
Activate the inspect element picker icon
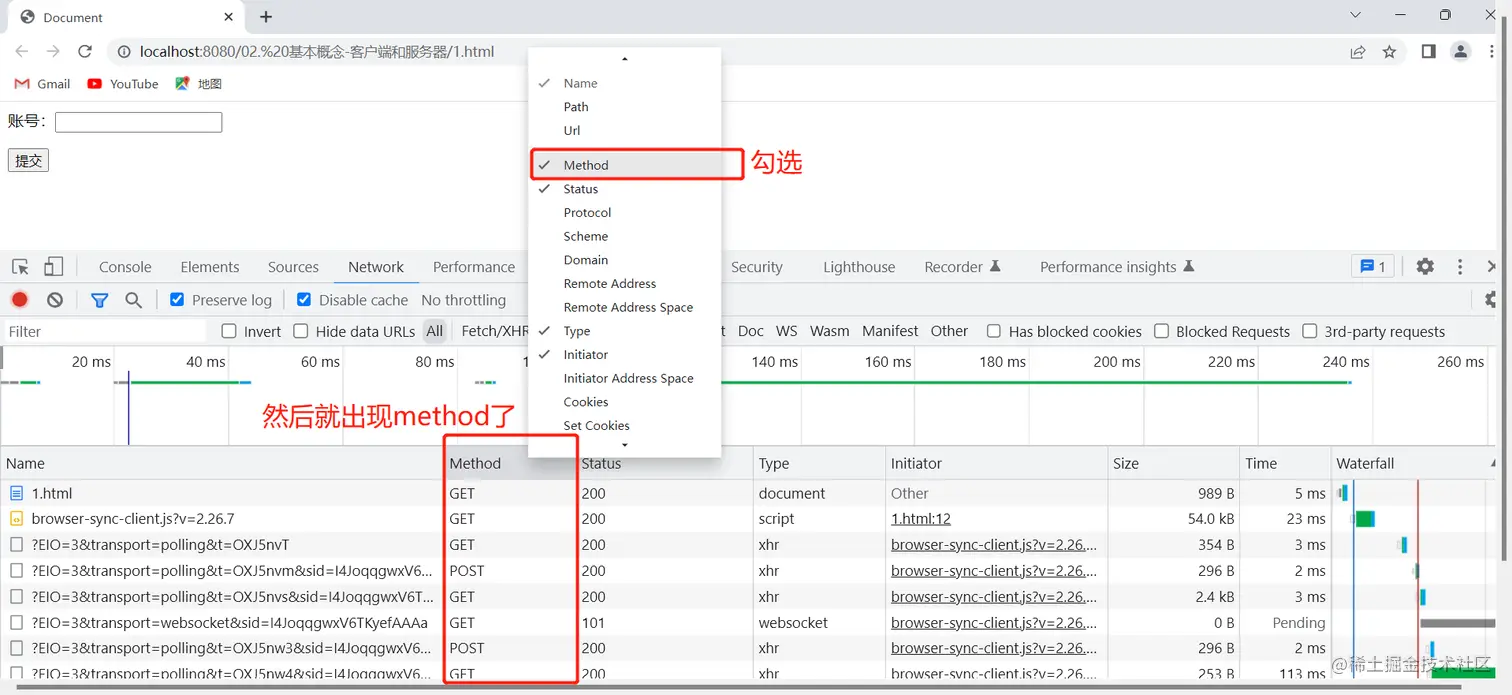(20, 267)
